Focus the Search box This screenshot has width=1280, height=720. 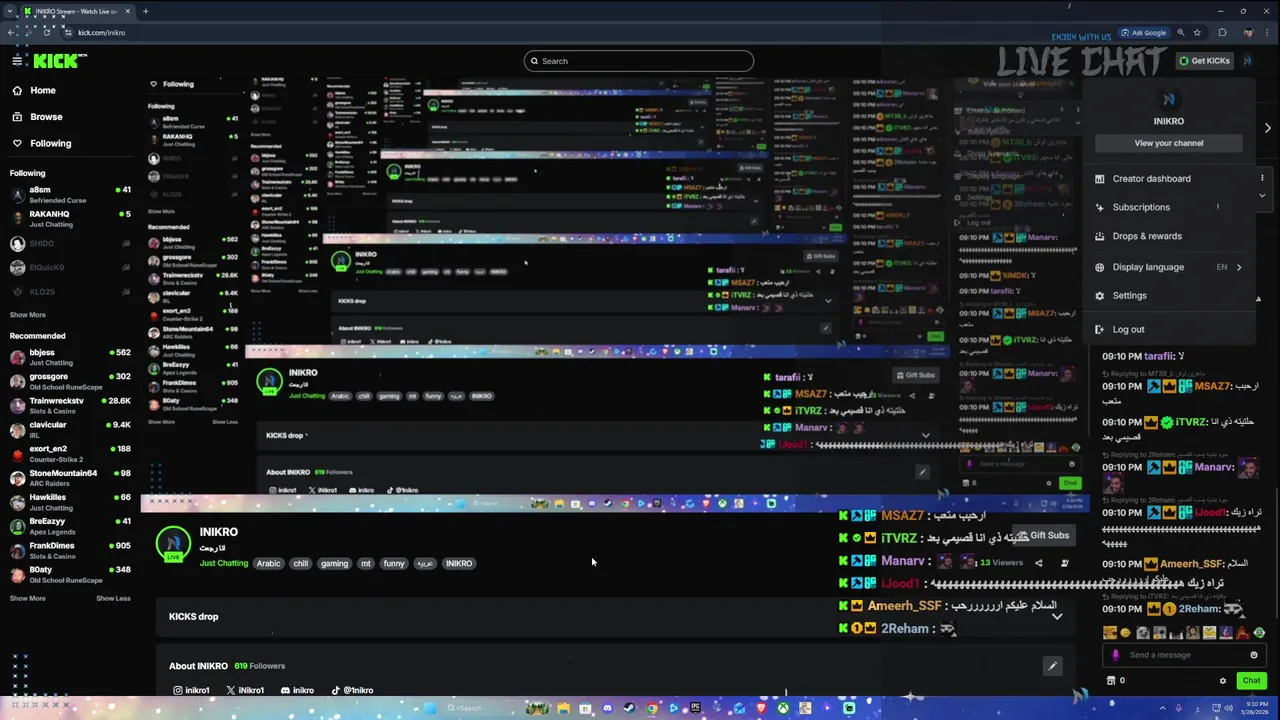(638, 61)
